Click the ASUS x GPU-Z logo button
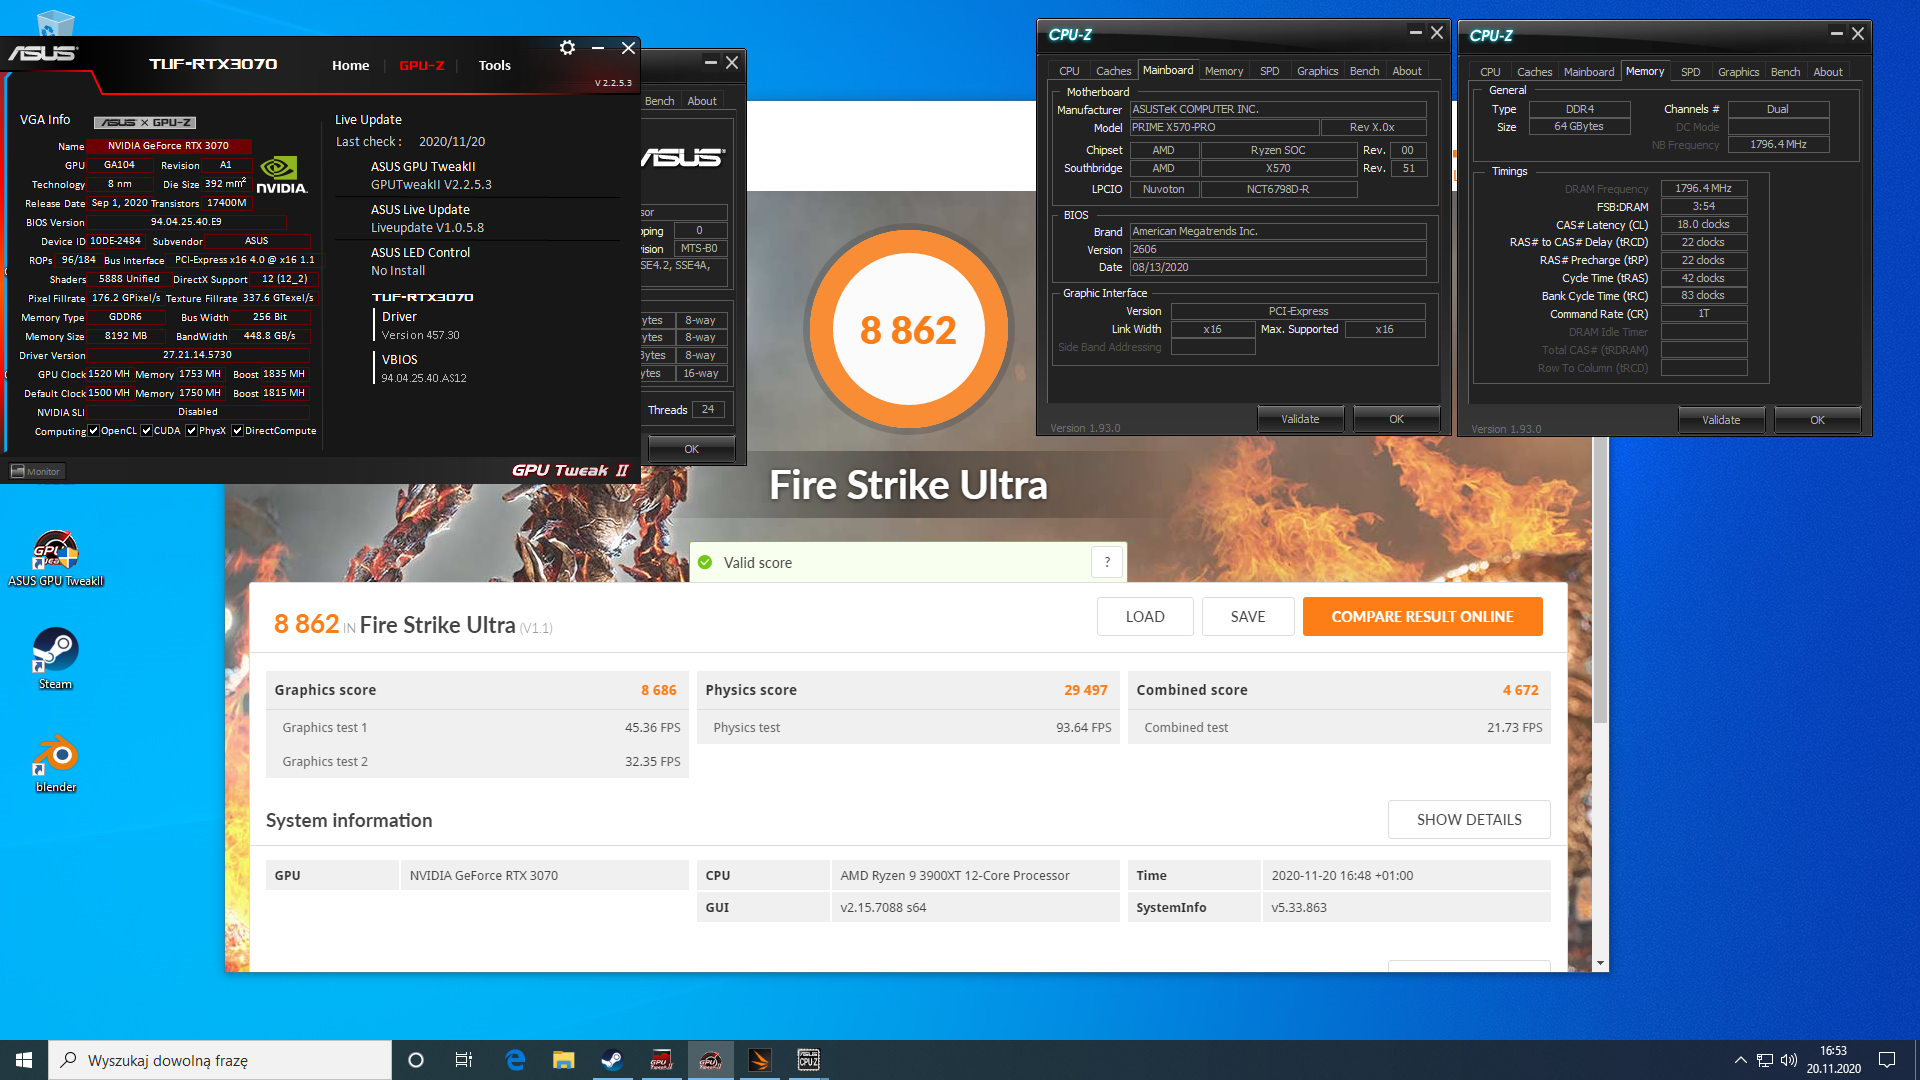Screen dimensions: 1920x1080 (x=145, y=122)
